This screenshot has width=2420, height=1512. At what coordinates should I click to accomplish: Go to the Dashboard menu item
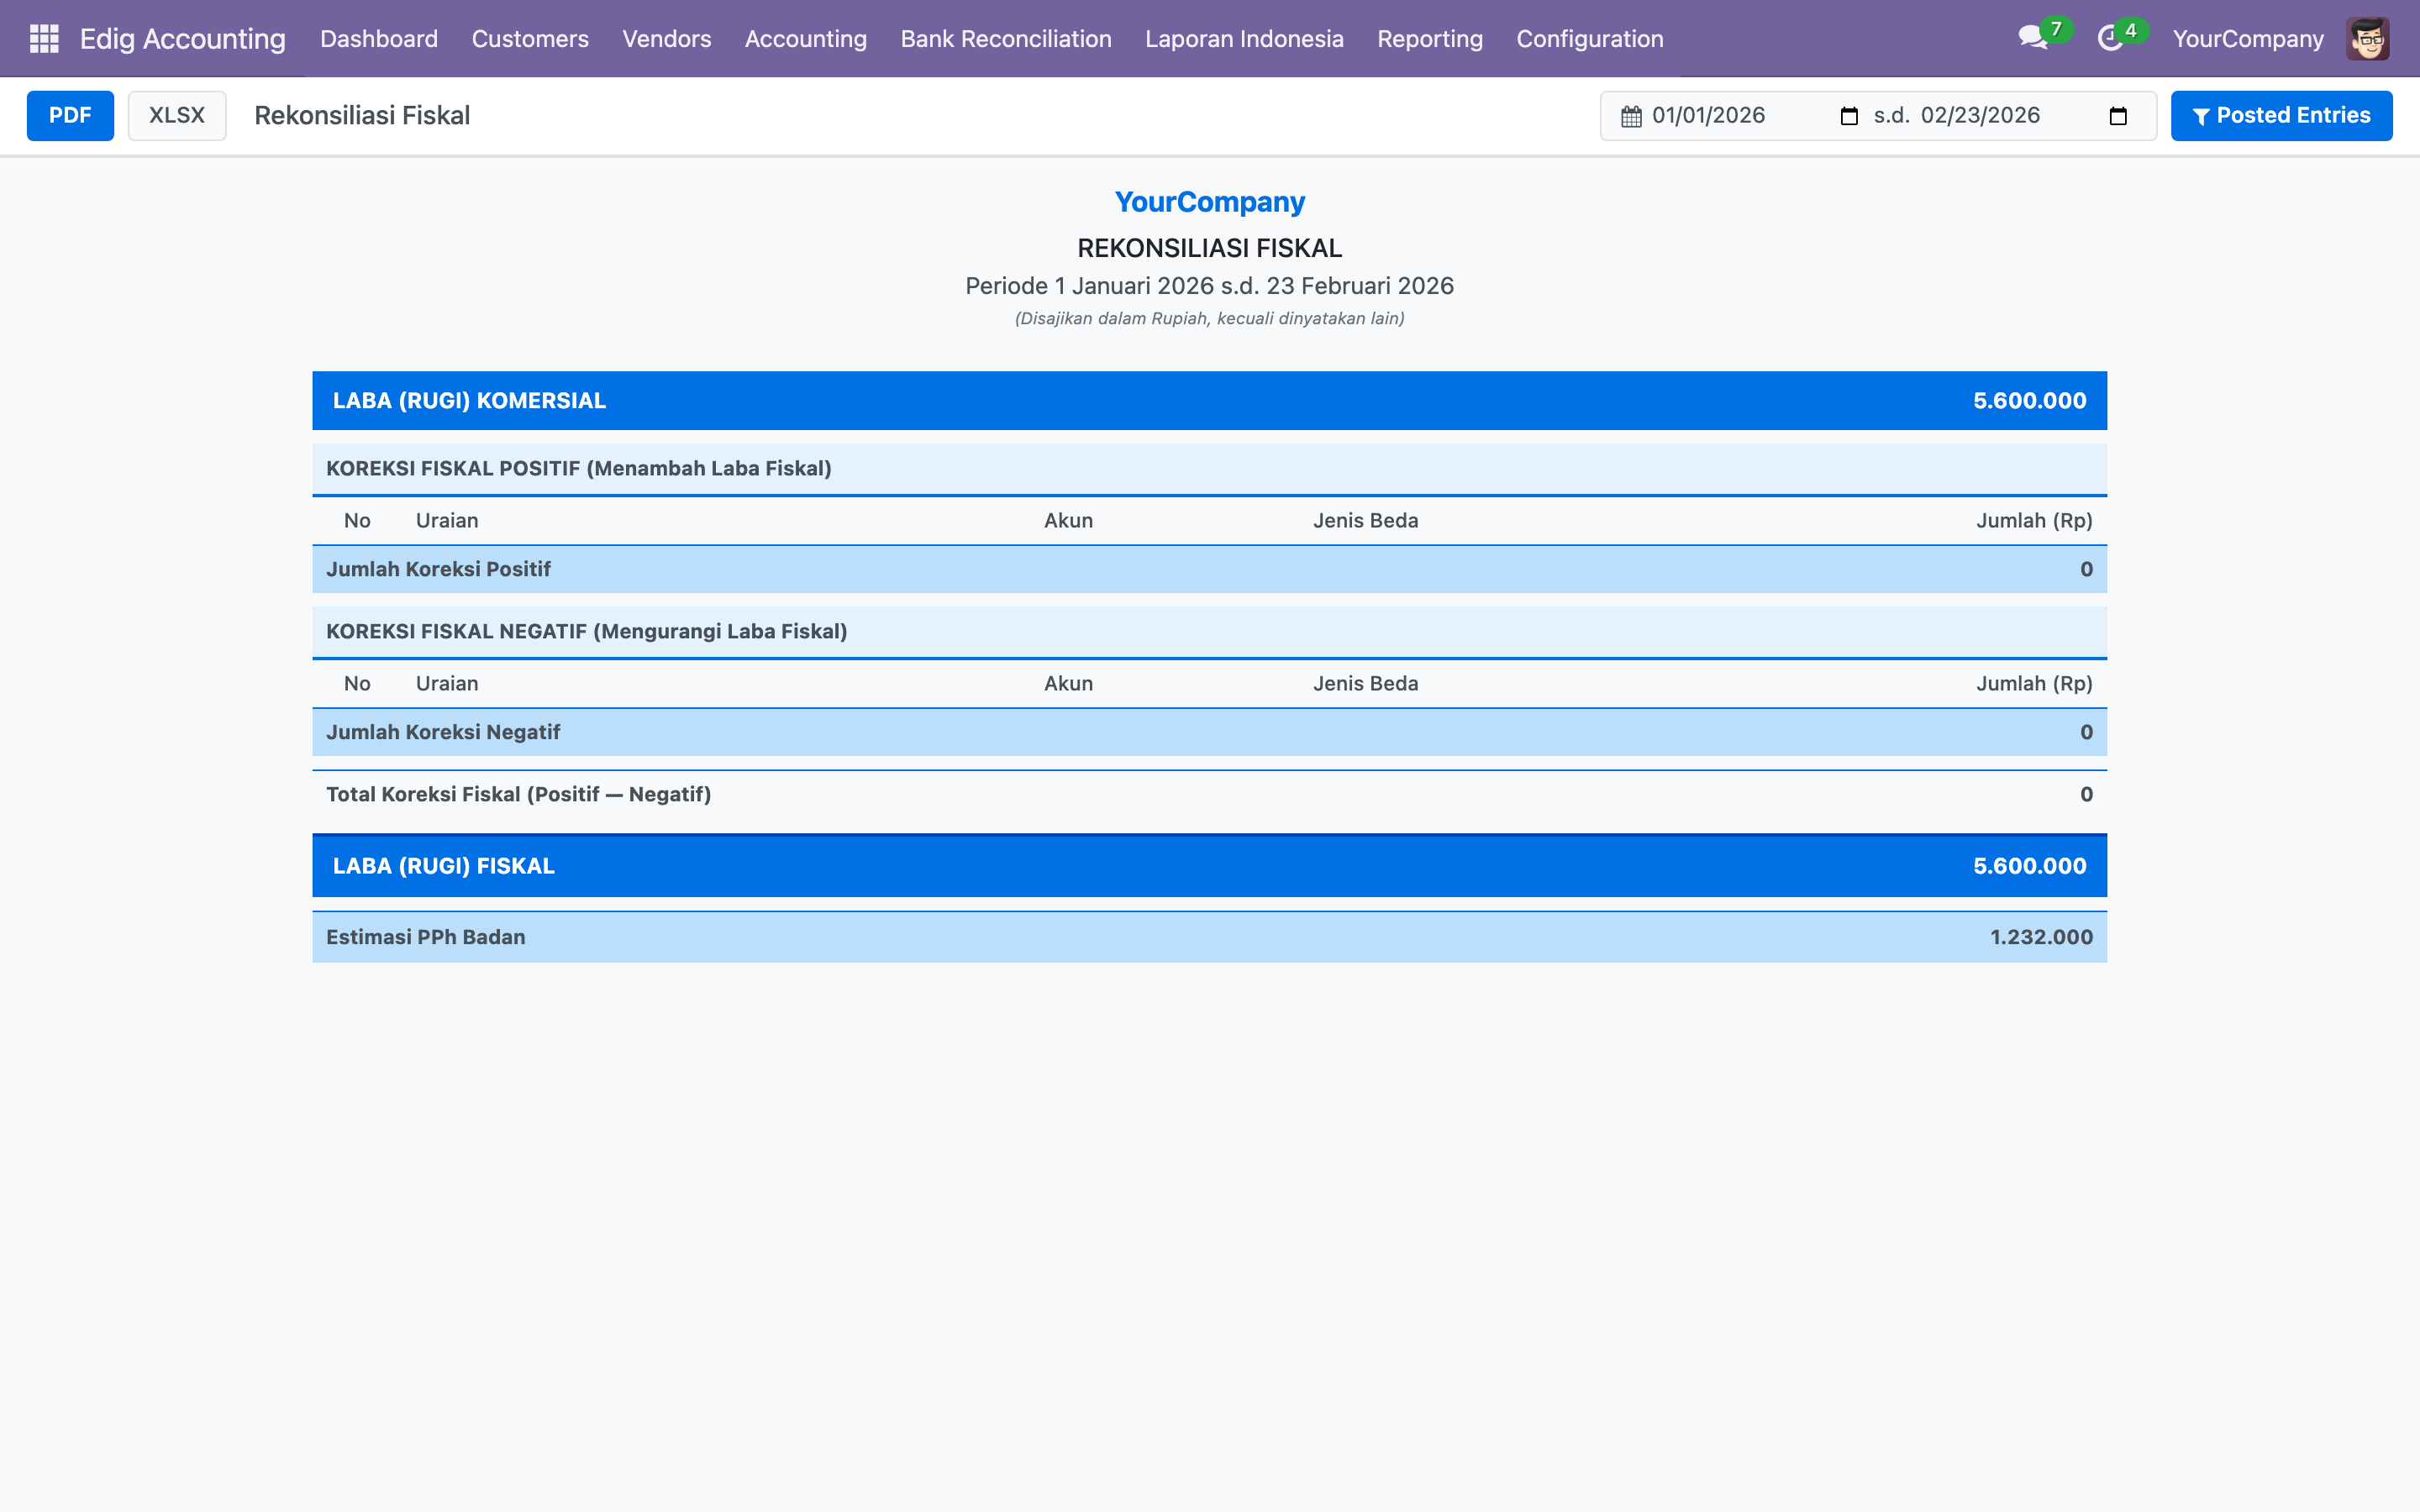click(379, 39)
